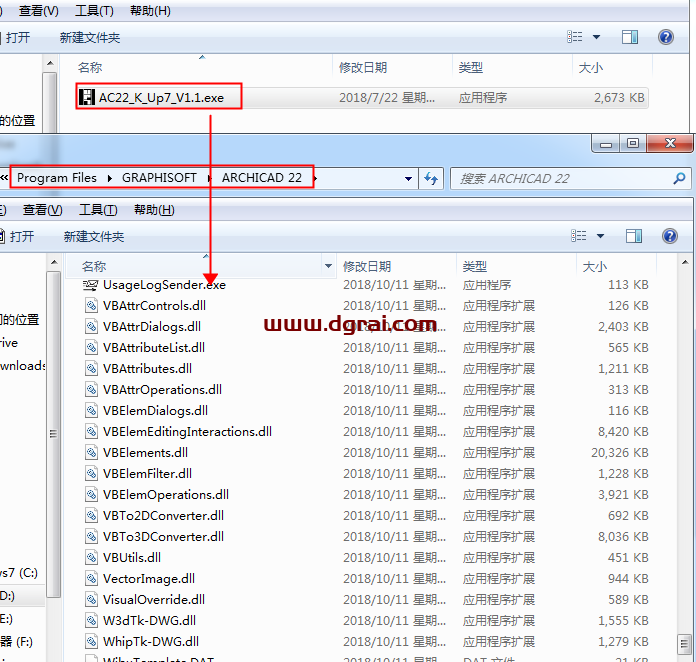Open the 查看(V) menu in the ARCHICAD 22 window
696x662 pixels.
pyautogui.click(x=43, y=210)
